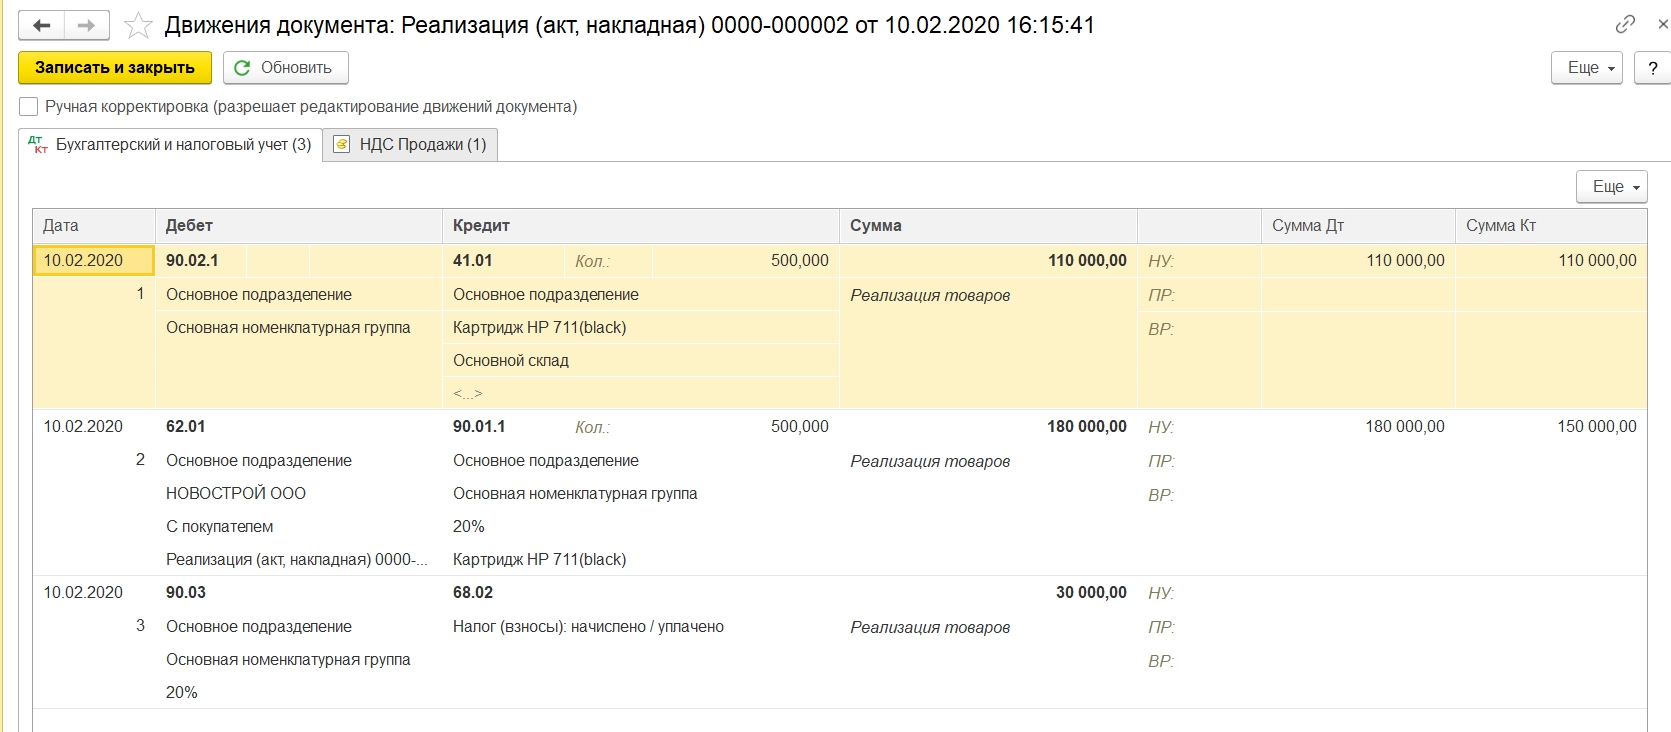
Task: Click the Дебет column header
Action: point(298,226)
